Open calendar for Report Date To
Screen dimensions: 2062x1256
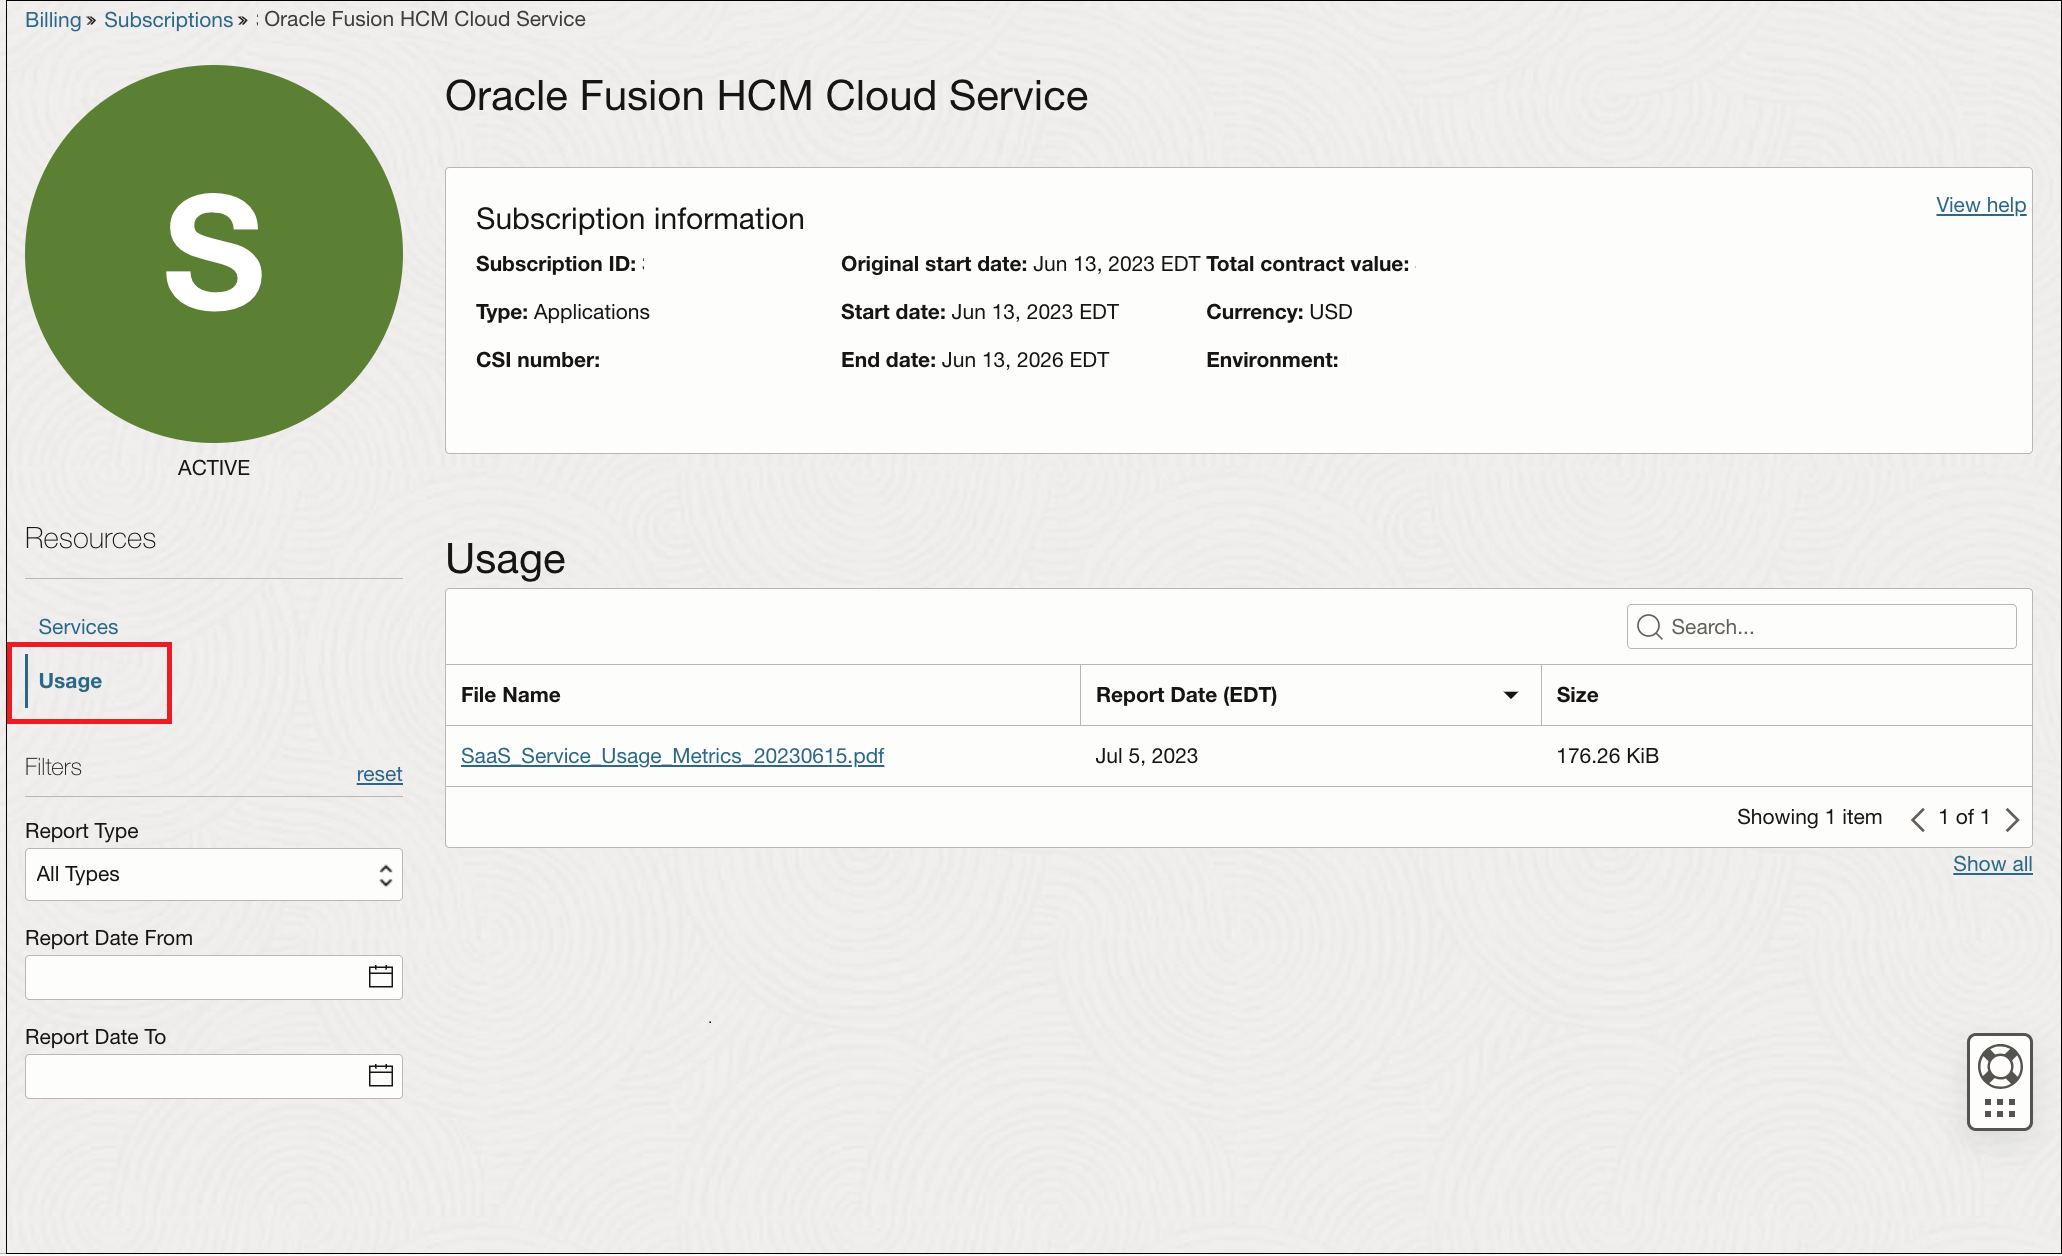click(x=380, y=1076)
